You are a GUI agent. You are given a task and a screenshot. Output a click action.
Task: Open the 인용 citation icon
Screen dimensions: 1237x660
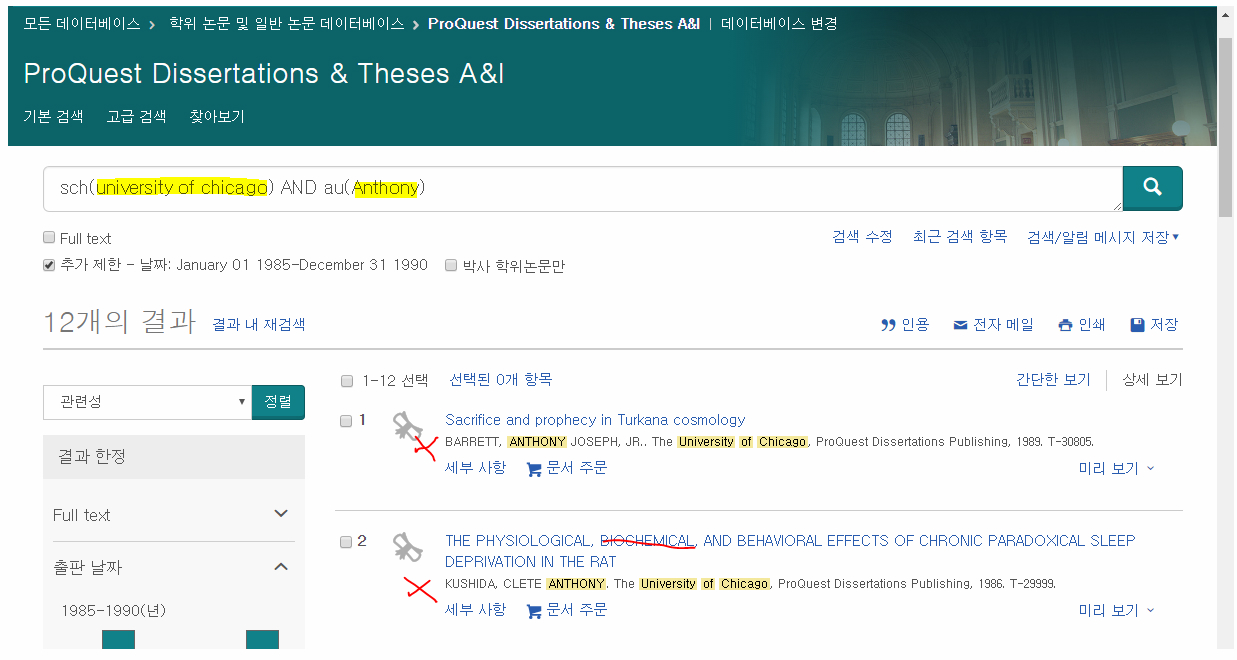pyautogui.click(x=888, y=324)
